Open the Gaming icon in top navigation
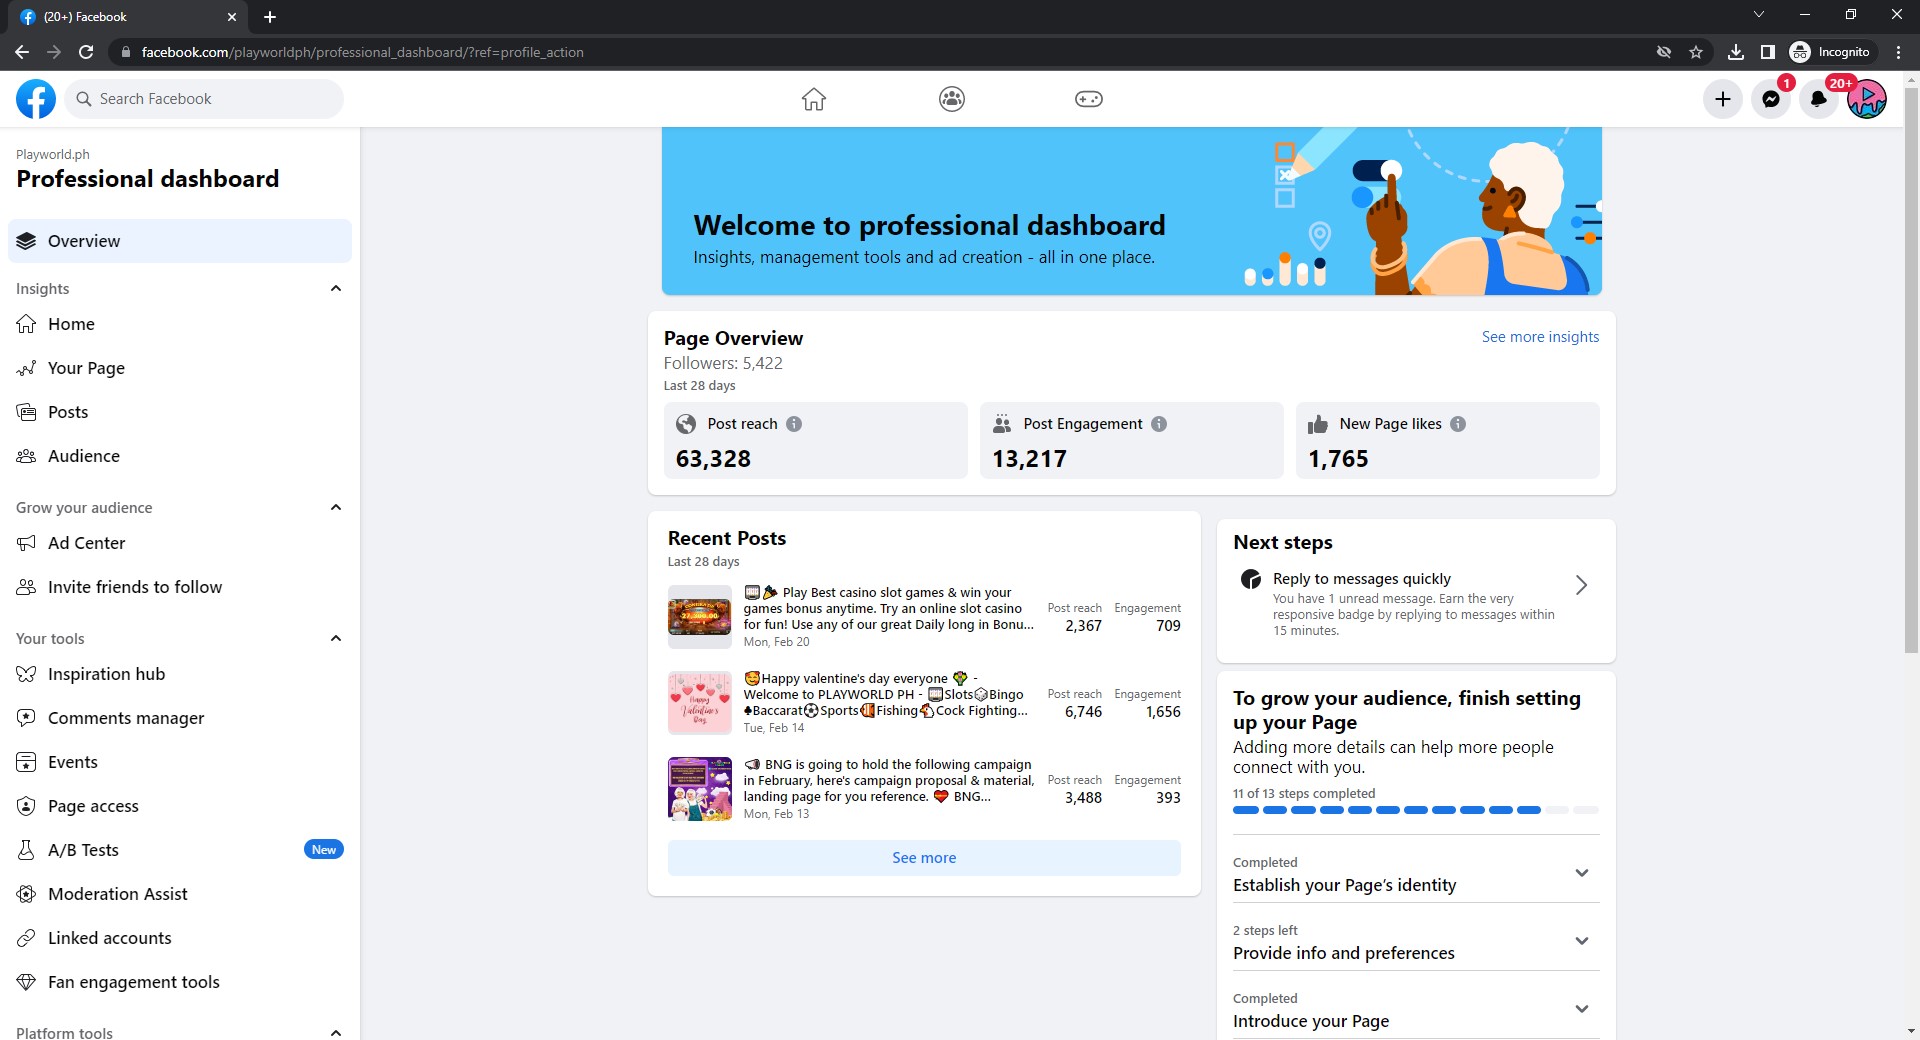 (x=1089, y=99)
